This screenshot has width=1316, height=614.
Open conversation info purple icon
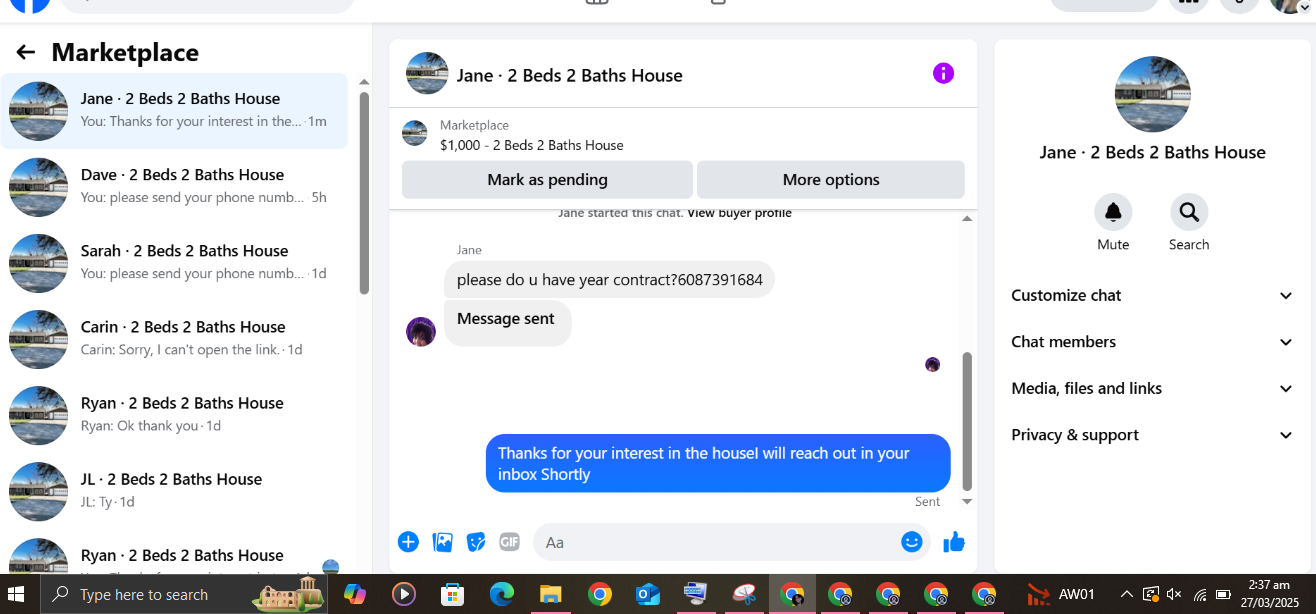[943, 73]
